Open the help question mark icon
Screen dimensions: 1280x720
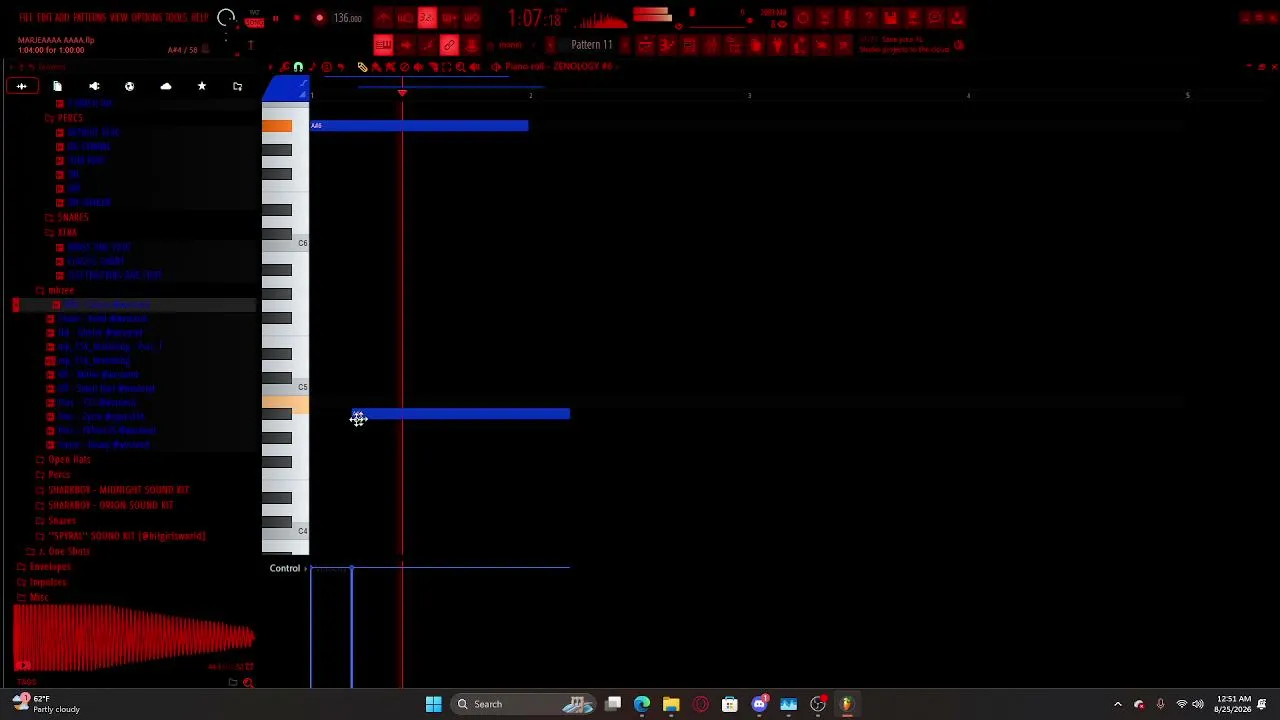868,18
